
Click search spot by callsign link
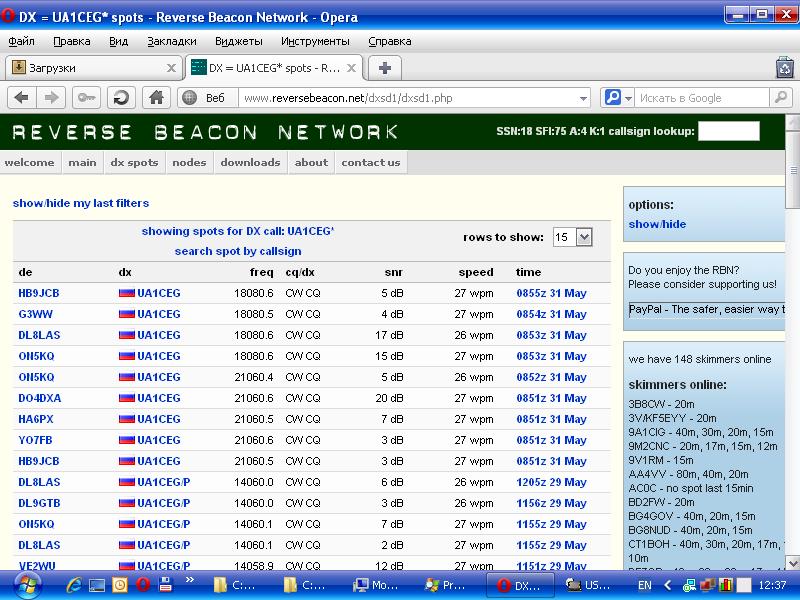coord(238,251)
